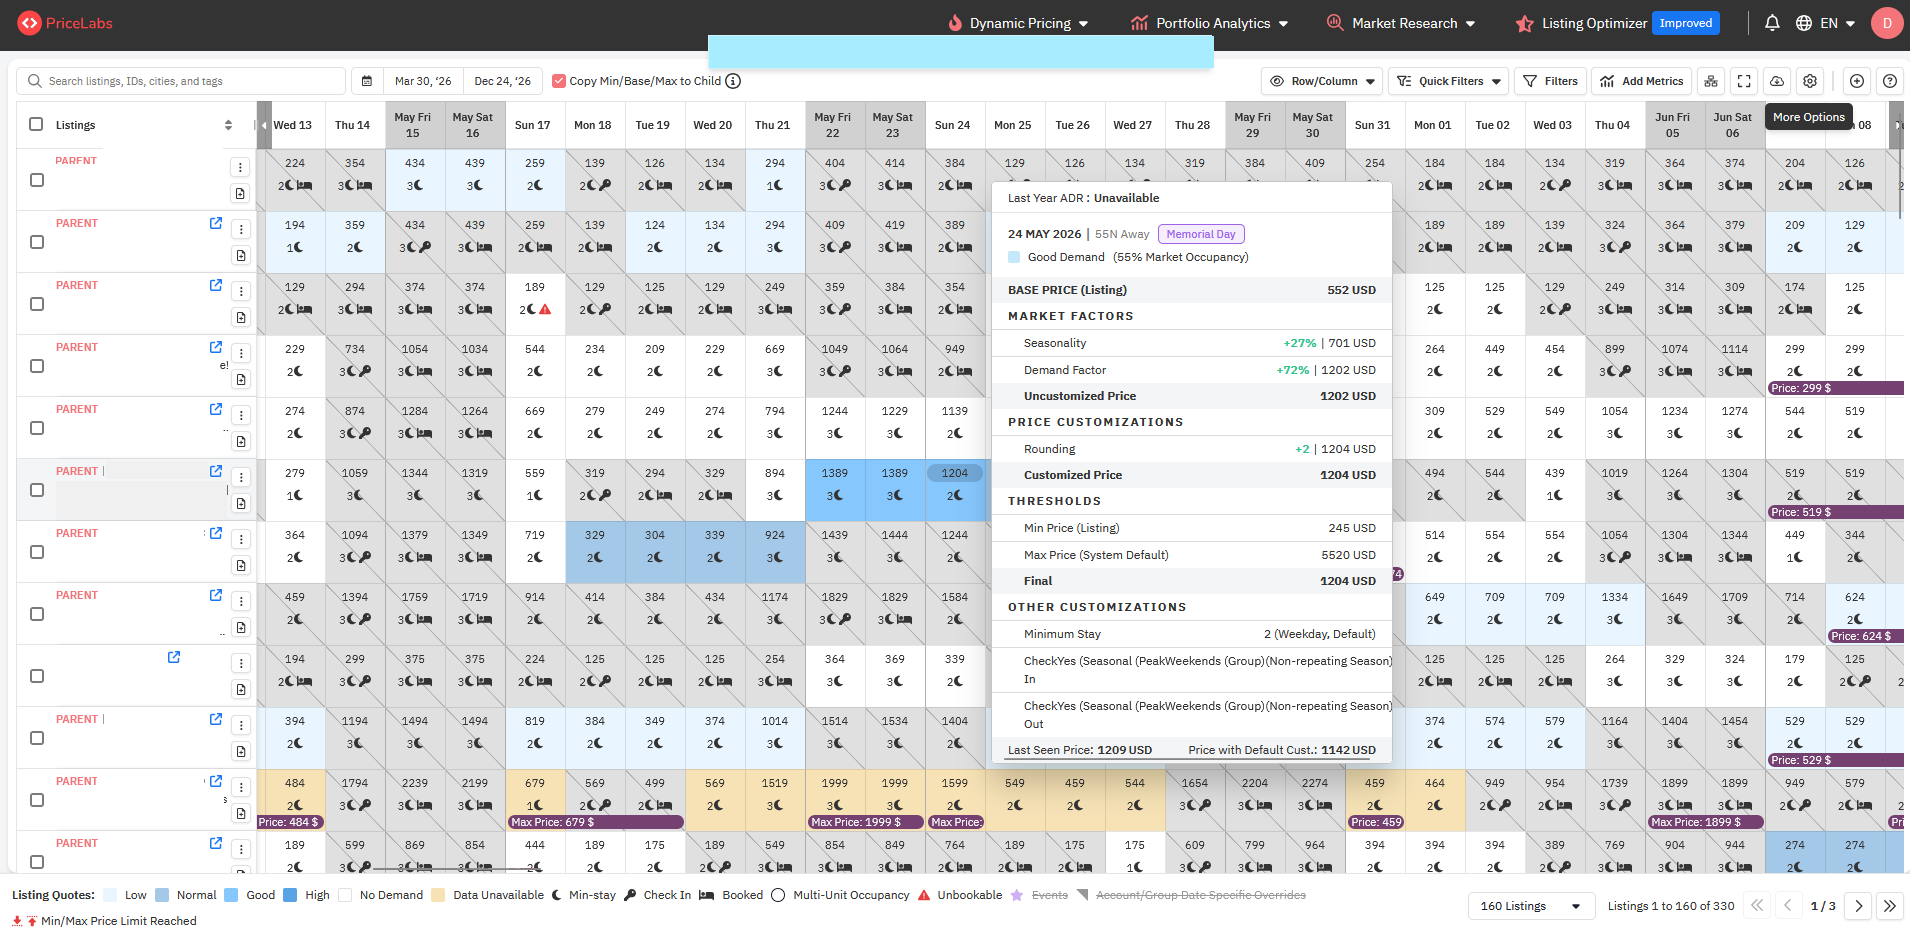Click the hierarchy mapping icon
The image size is (1910, 941).
pos(1711,81)
